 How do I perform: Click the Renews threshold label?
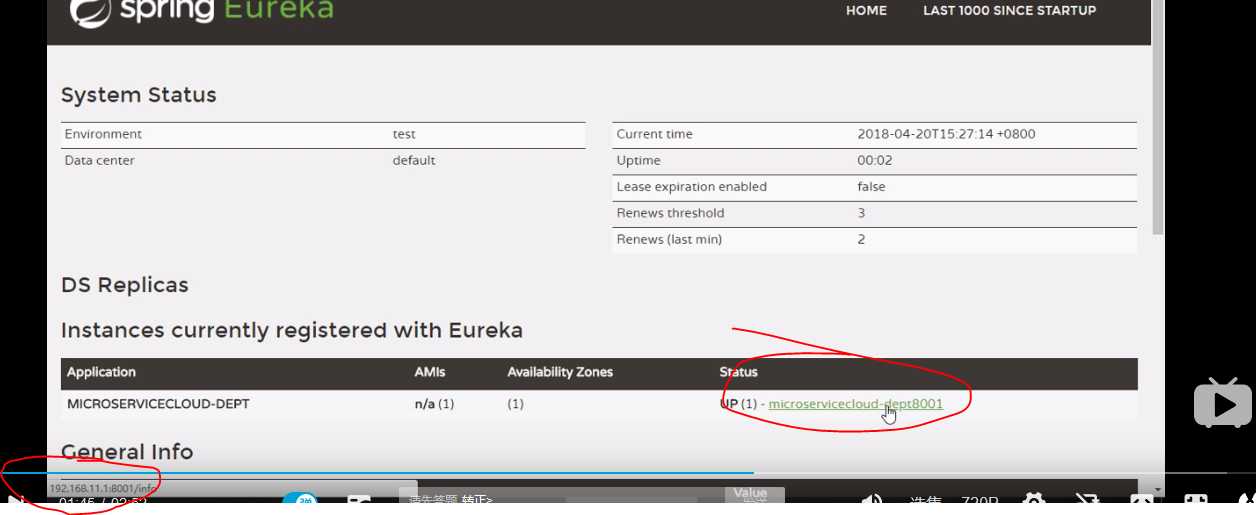point(670,213)
